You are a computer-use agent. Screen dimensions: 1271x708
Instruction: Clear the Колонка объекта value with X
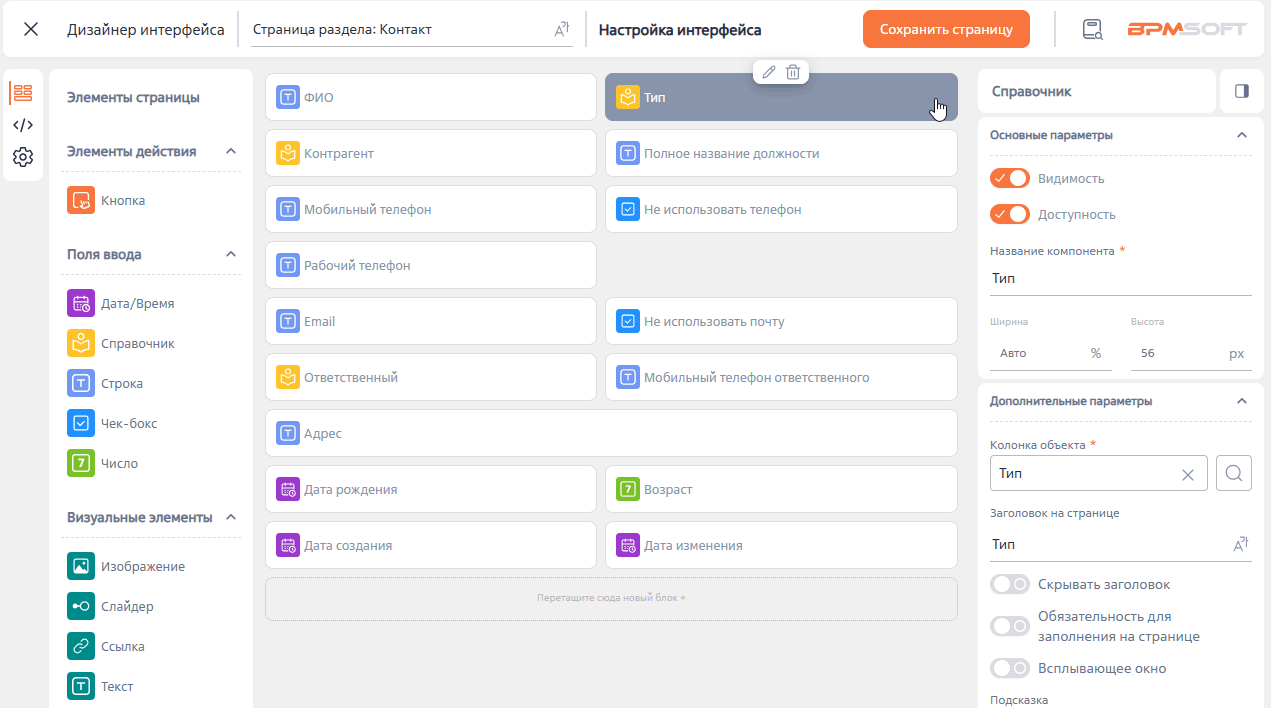click(x=1188, y=474)
